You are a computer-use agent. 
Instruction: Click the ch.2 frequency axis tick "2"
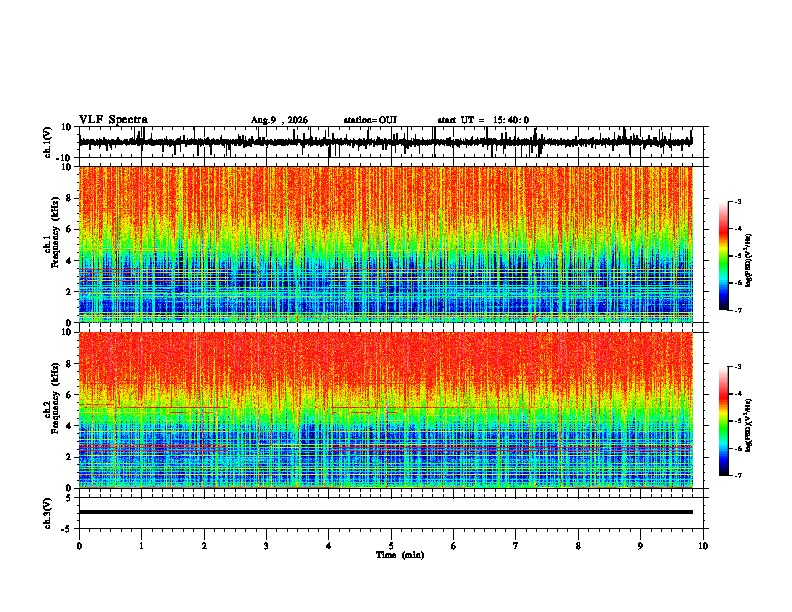pos(69,457)
